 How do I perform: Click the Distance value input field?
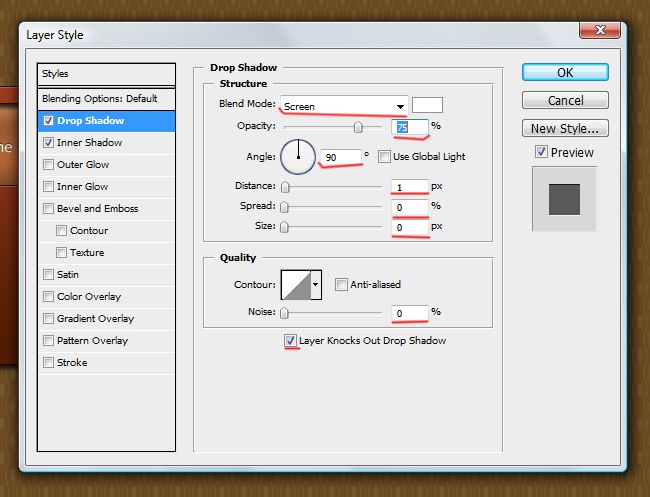point(410,186)
